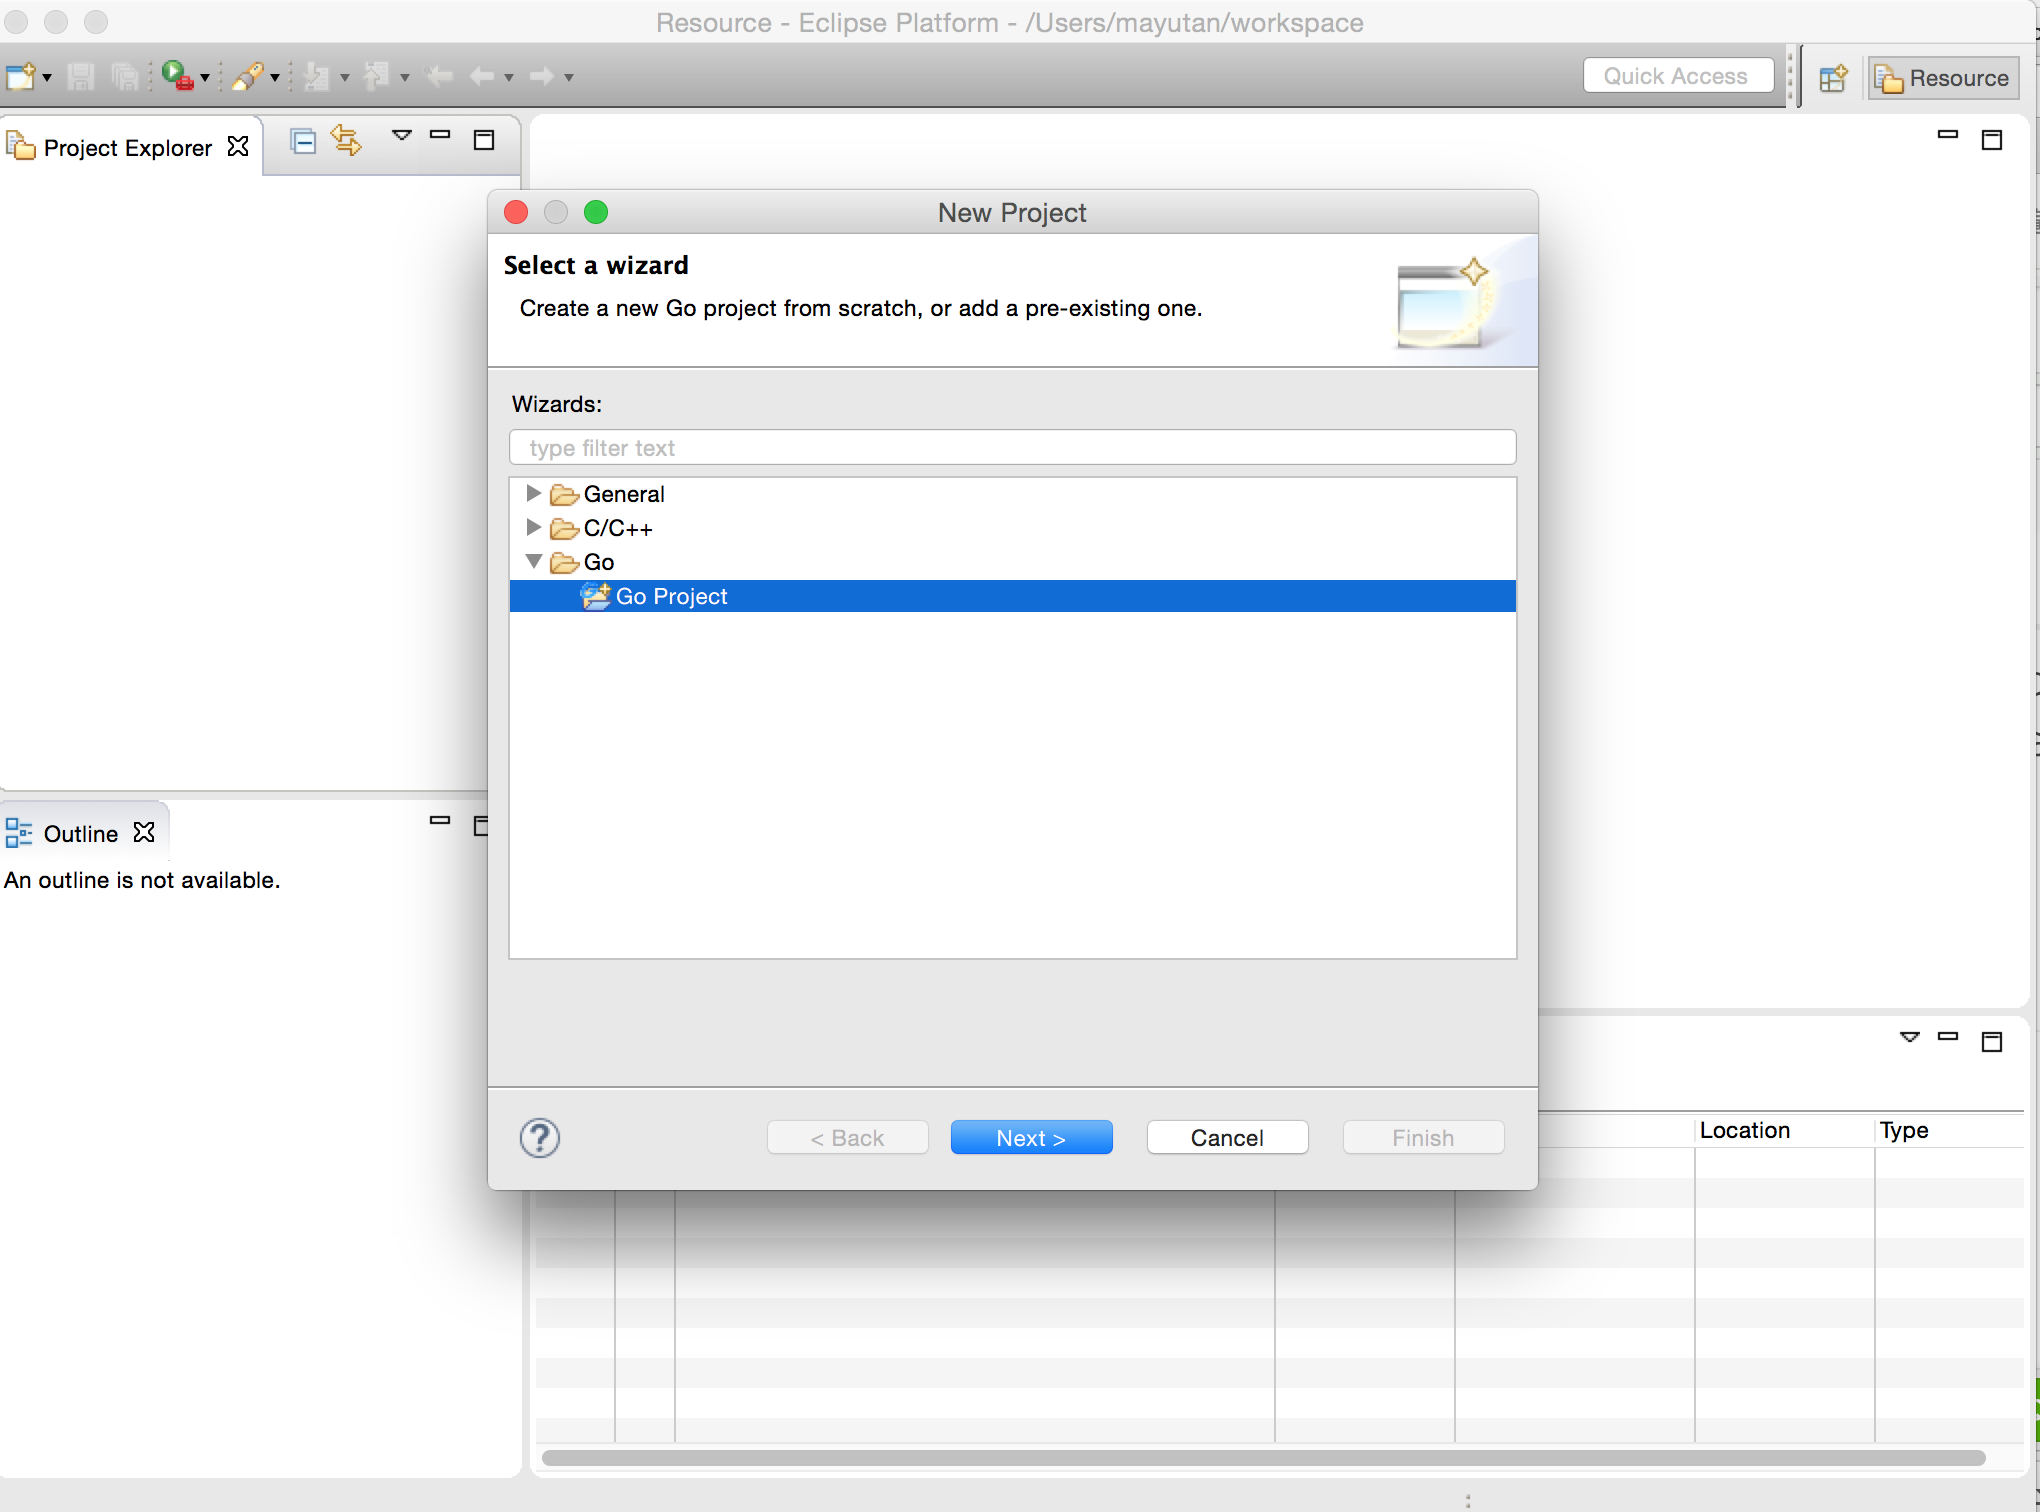Click the Back button in wizard
The image size is (2040, 1512).
[x=847, y=1138]
